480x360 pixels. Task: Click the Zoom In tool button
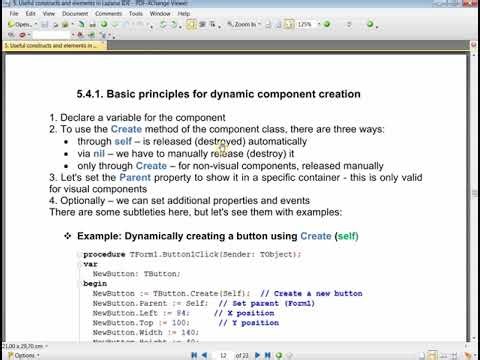(x=242, y=24)
